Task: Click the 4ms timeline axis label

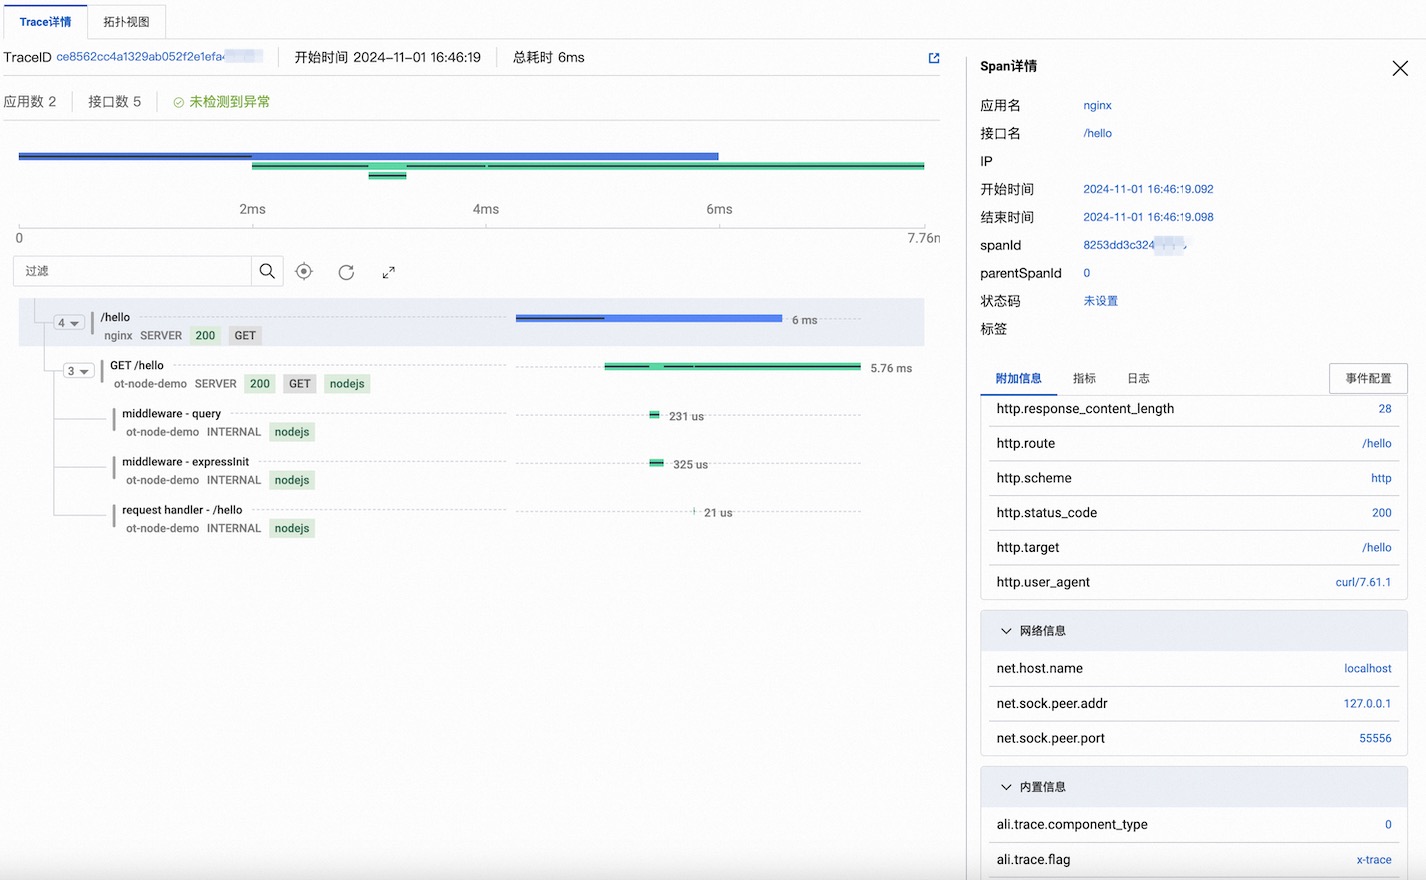Action: [486, 209]
